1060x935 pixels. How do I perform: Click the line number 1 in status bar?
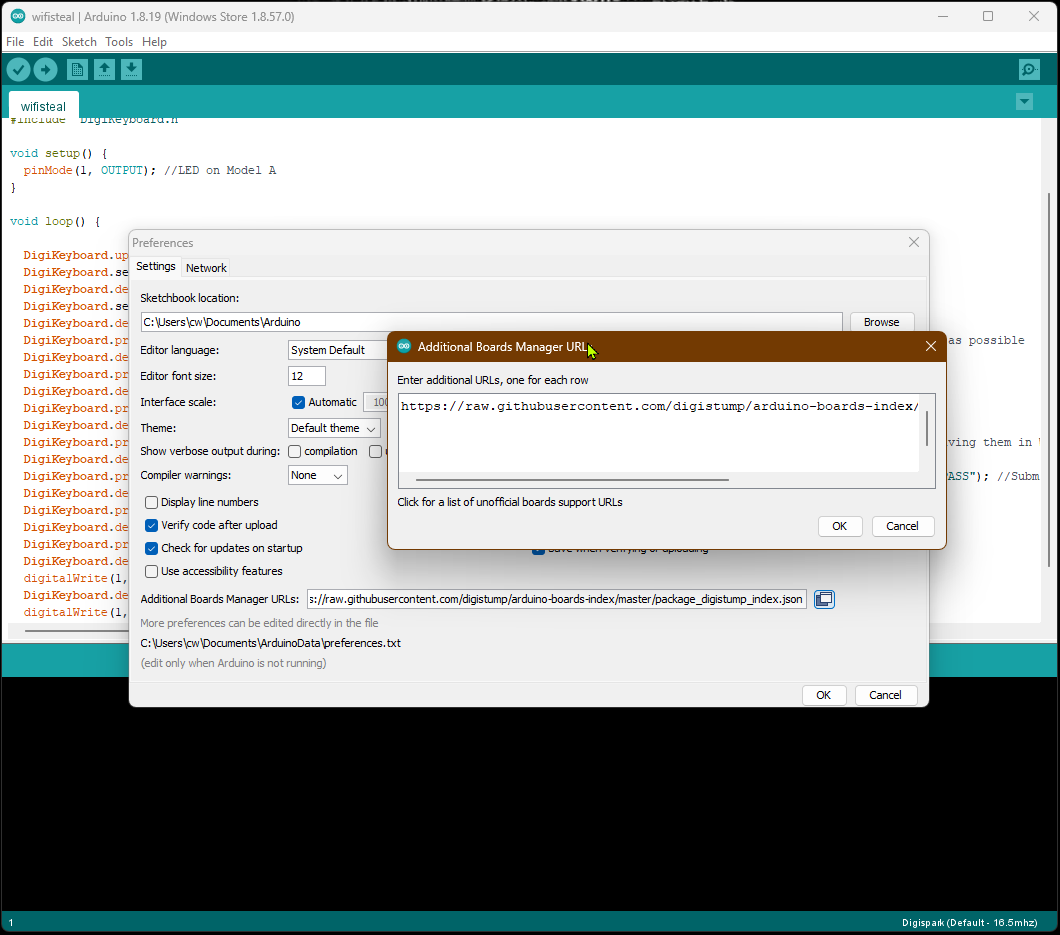[x=11, y=923]
